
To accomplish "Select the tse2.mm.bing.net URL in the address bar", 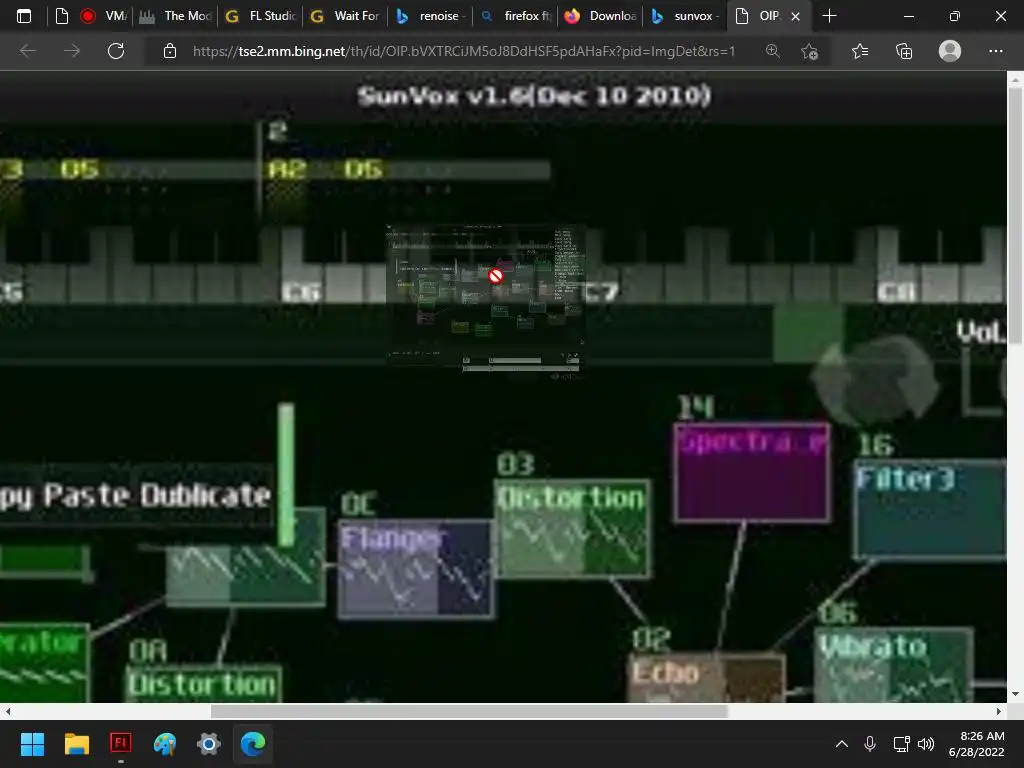I will point(464,51).
